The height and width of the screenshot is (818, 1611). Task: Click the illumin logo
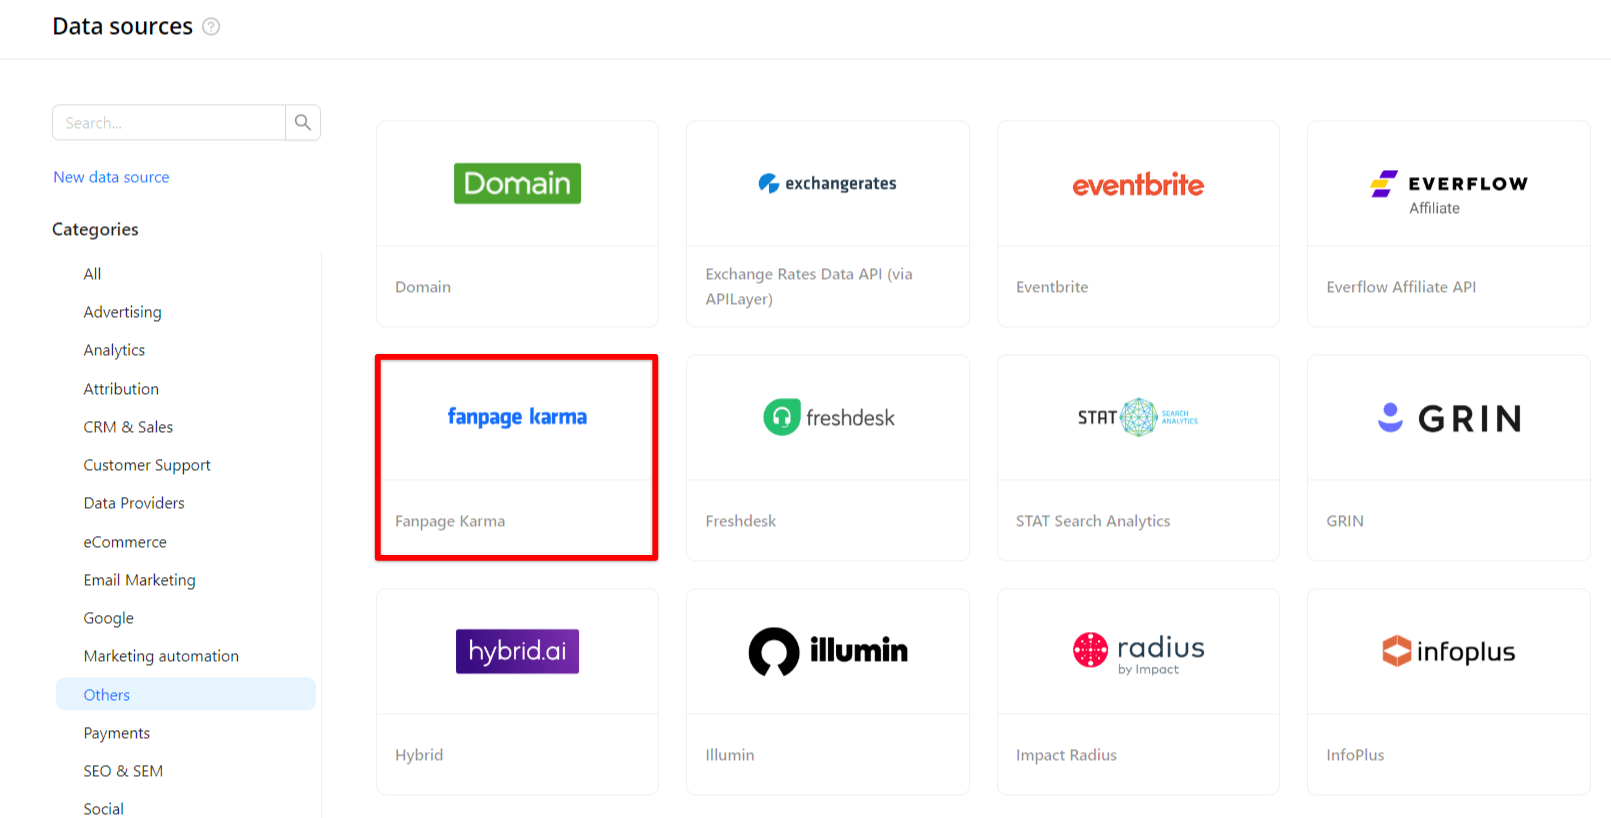pyautogui.click(x=828, y=651)
